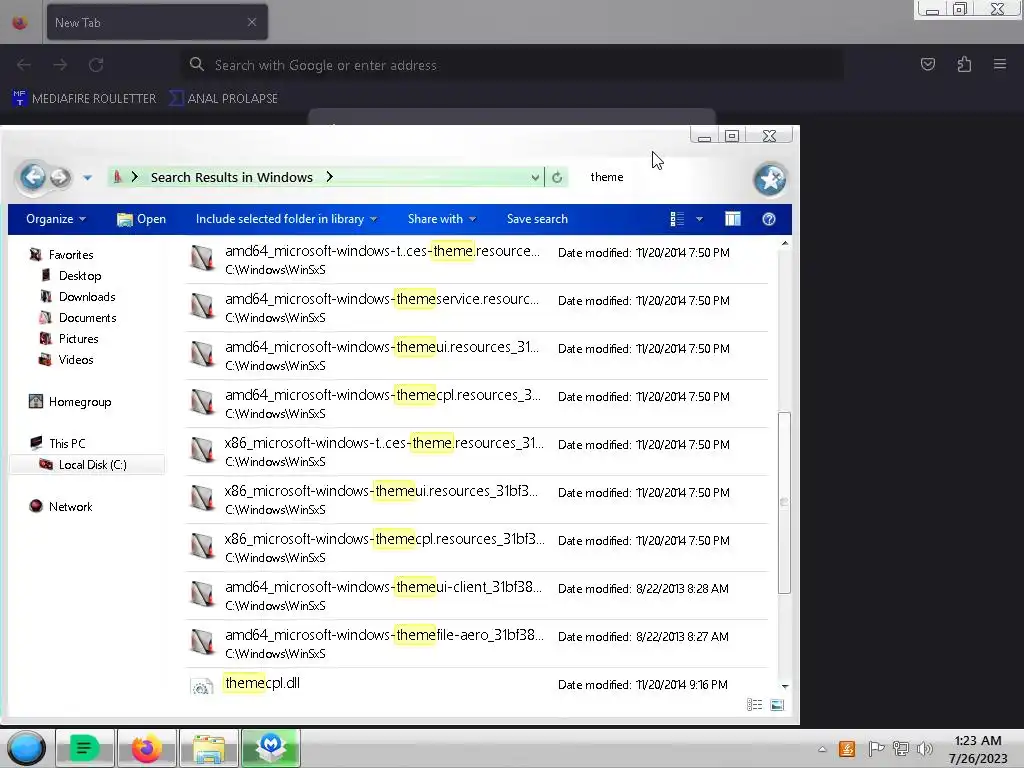Close the New Tab tab
1024x768 pixels.
point(252,22)
